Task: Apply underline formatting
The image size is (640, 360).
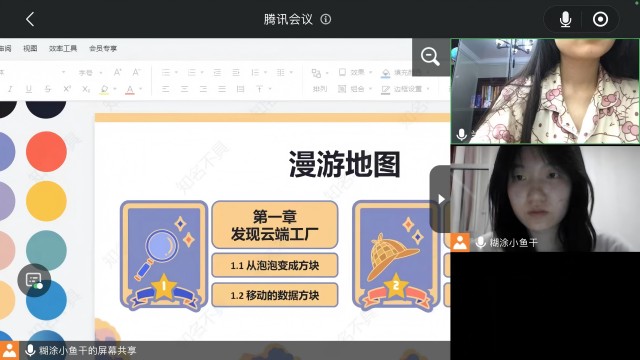Action: (29, 89)
